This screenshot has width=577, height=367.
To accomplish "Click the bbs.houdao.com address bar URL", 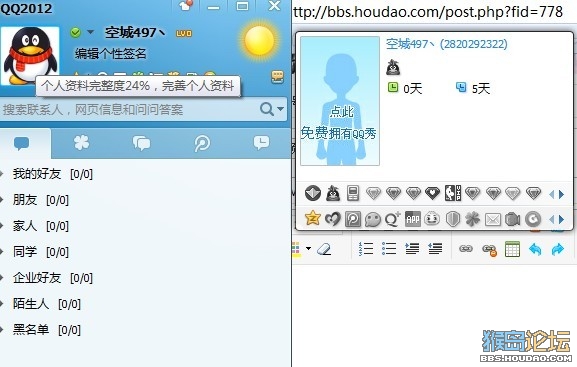I will tap(428, 12).
